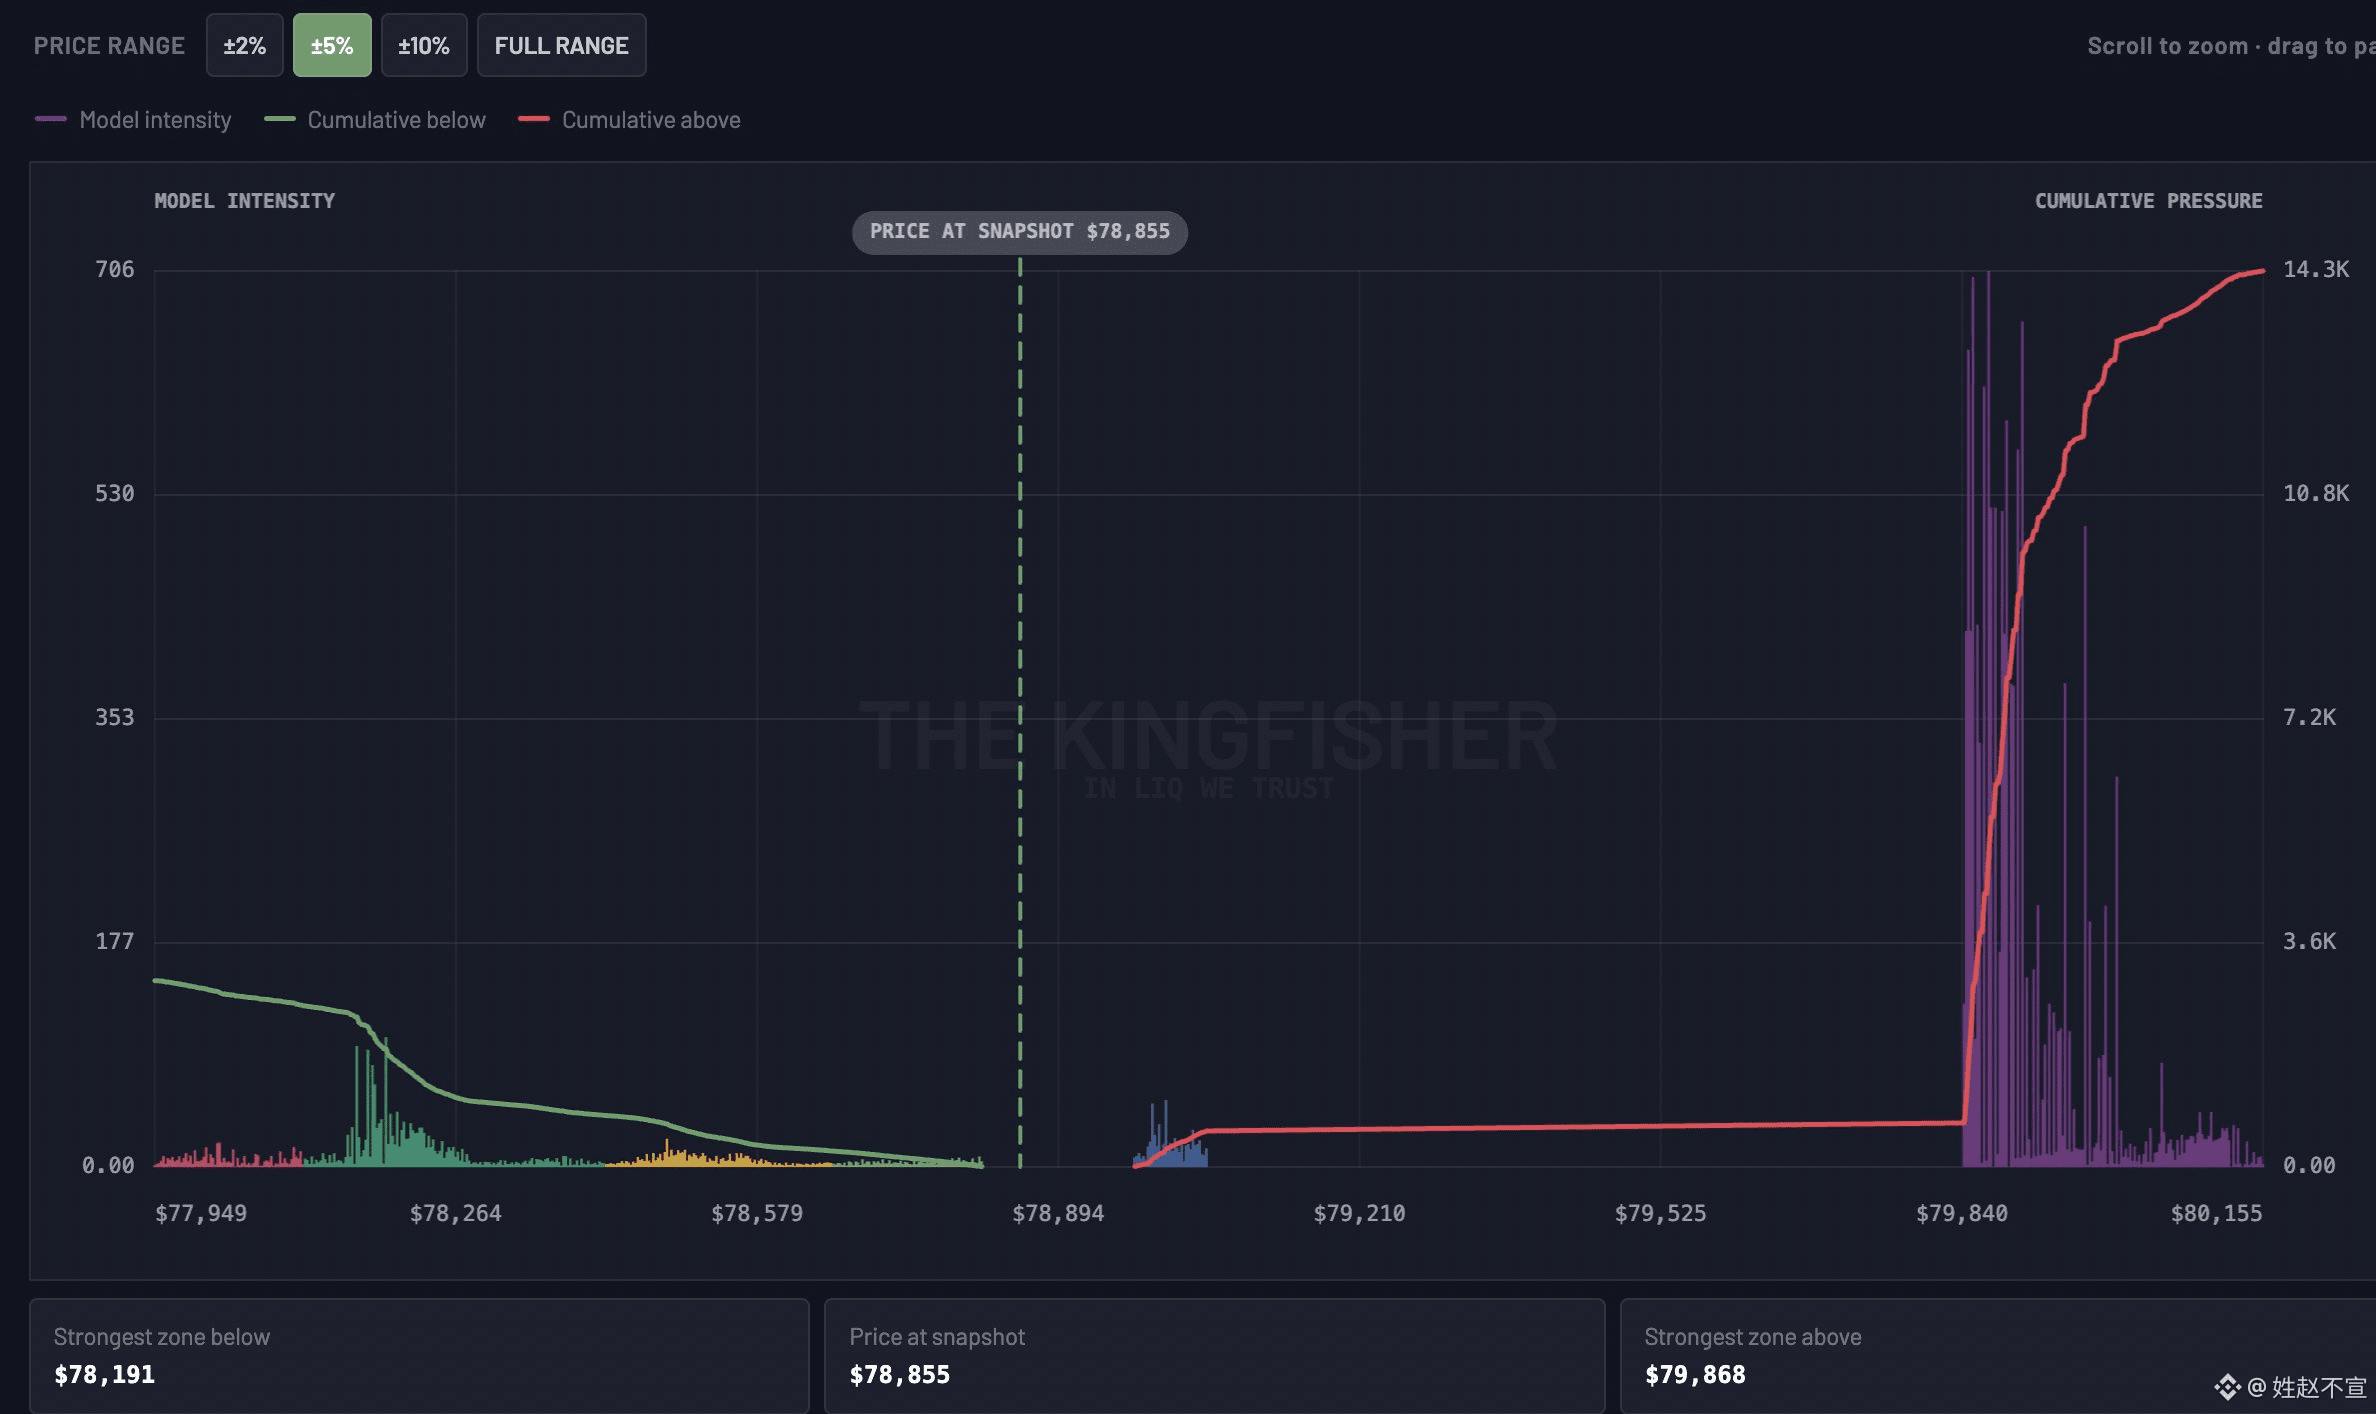The image size is (2376, 1414).
Task: Select the ±5% price range
Action: 332,45
